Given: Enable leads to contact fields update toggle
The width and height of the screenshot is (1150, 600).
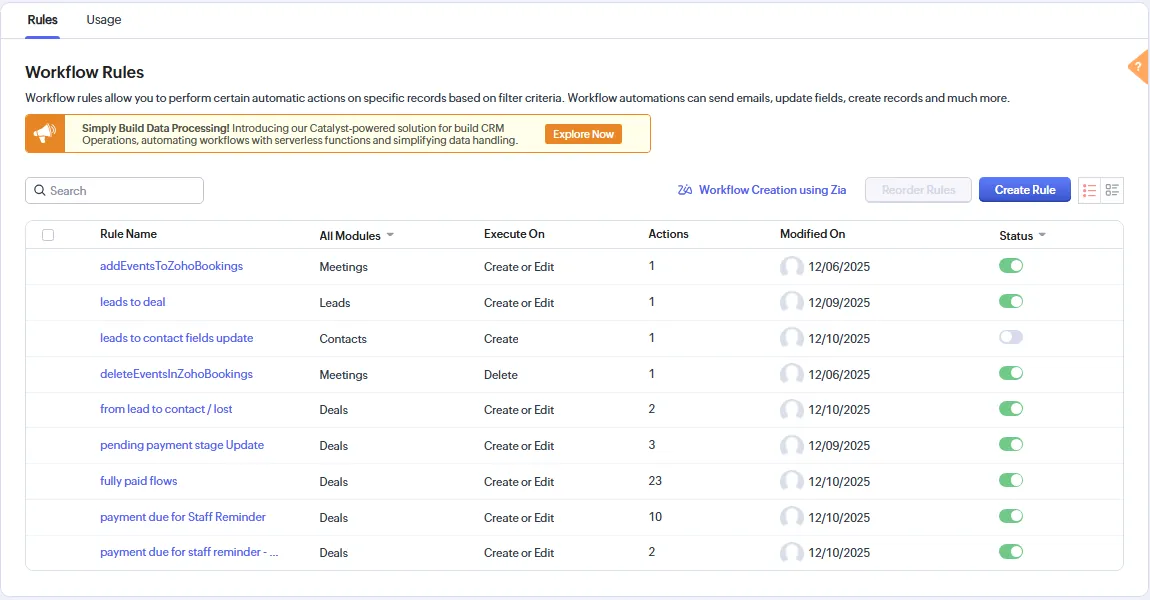Looking at the screenshot, I should [1011, 337].
